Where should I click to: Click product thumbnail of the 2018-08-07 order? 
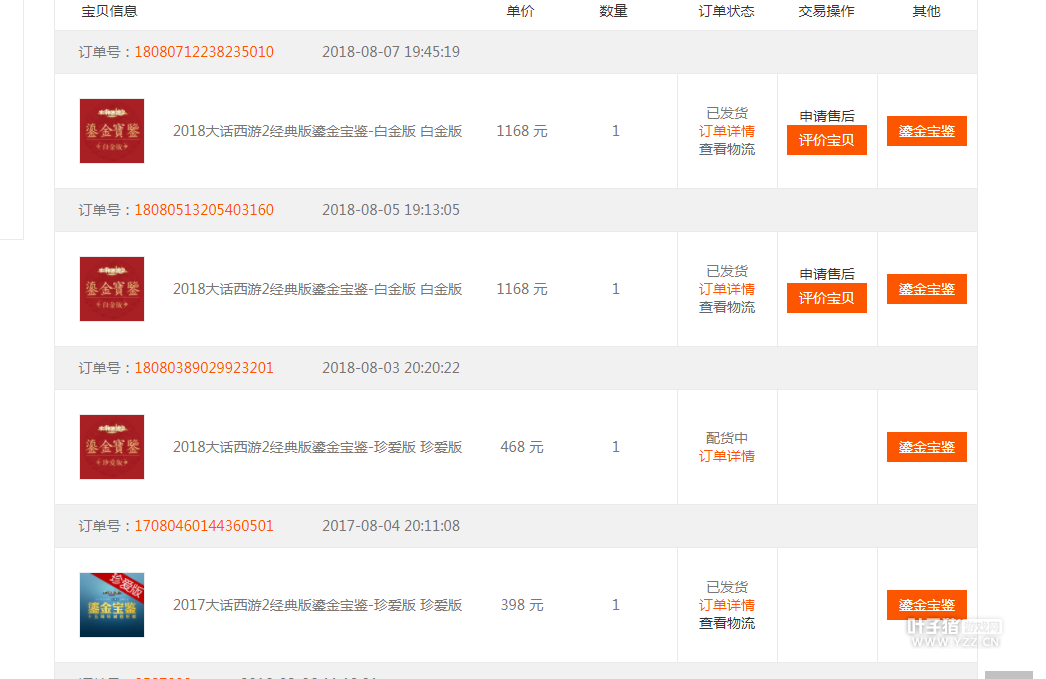coord(112,131)
